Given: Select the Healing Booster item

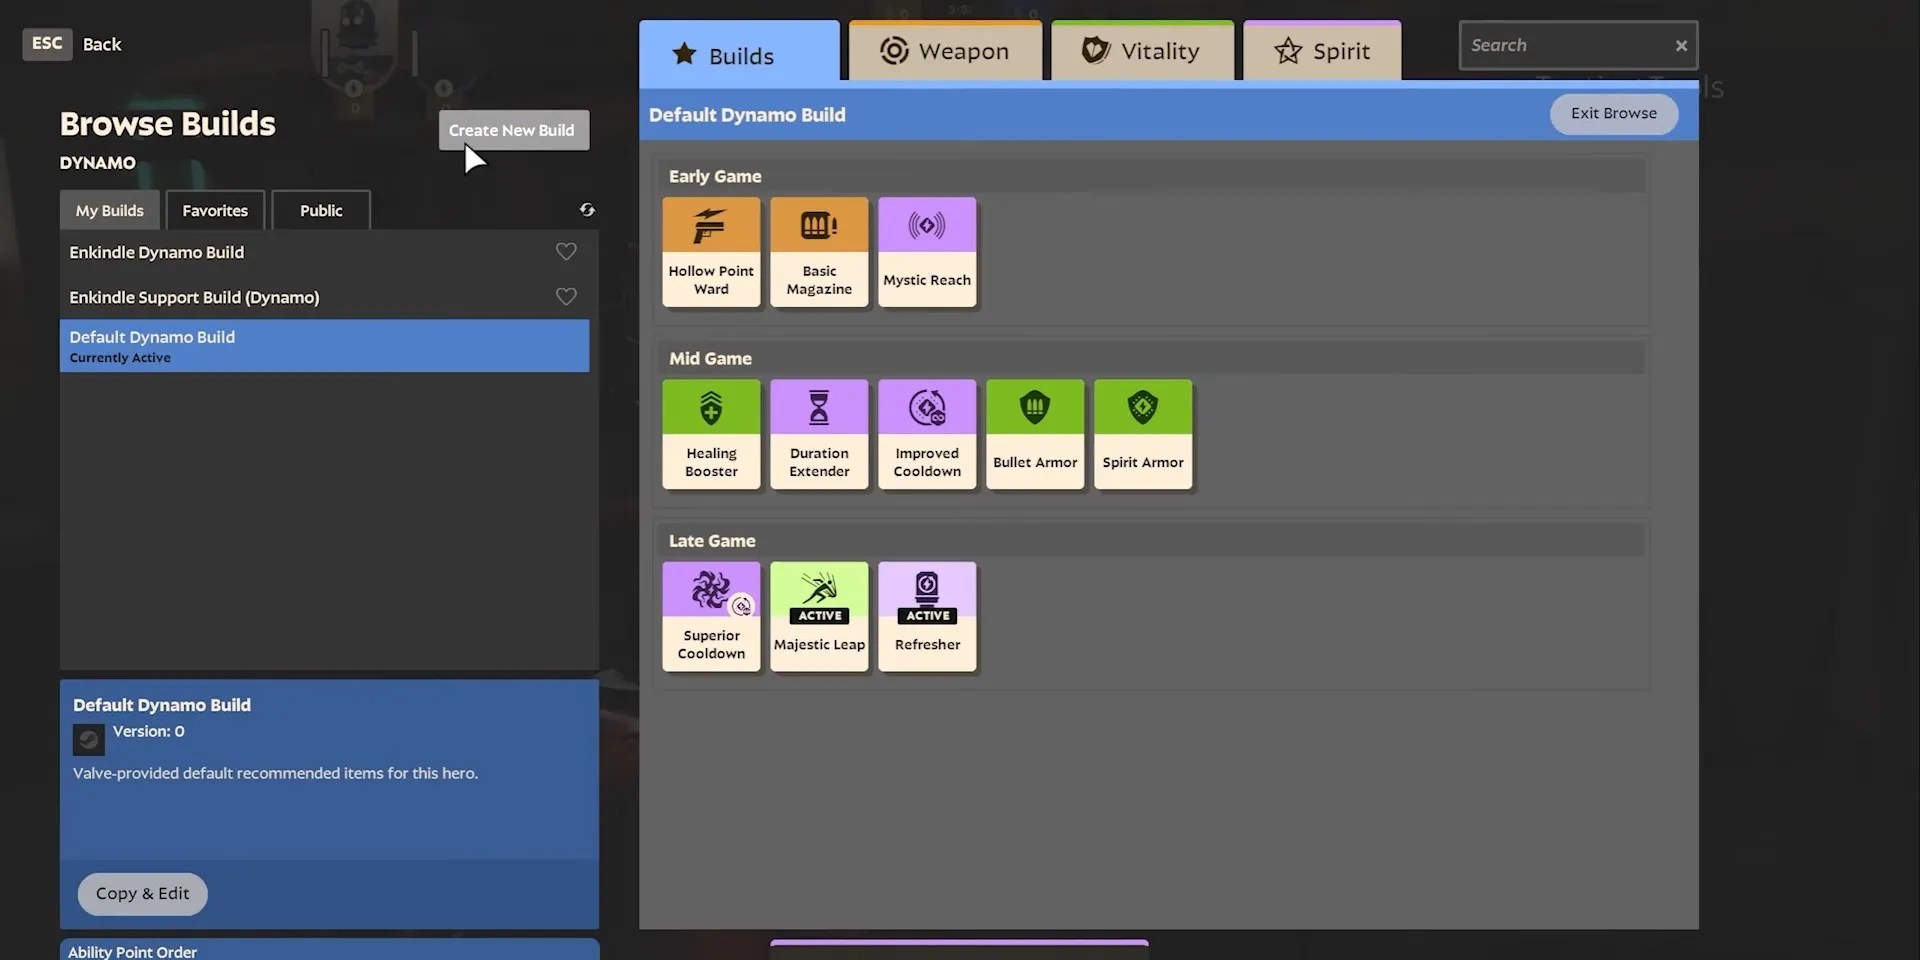Looking at the screenshot, I should pyautogui.click(x=711, y=434).
